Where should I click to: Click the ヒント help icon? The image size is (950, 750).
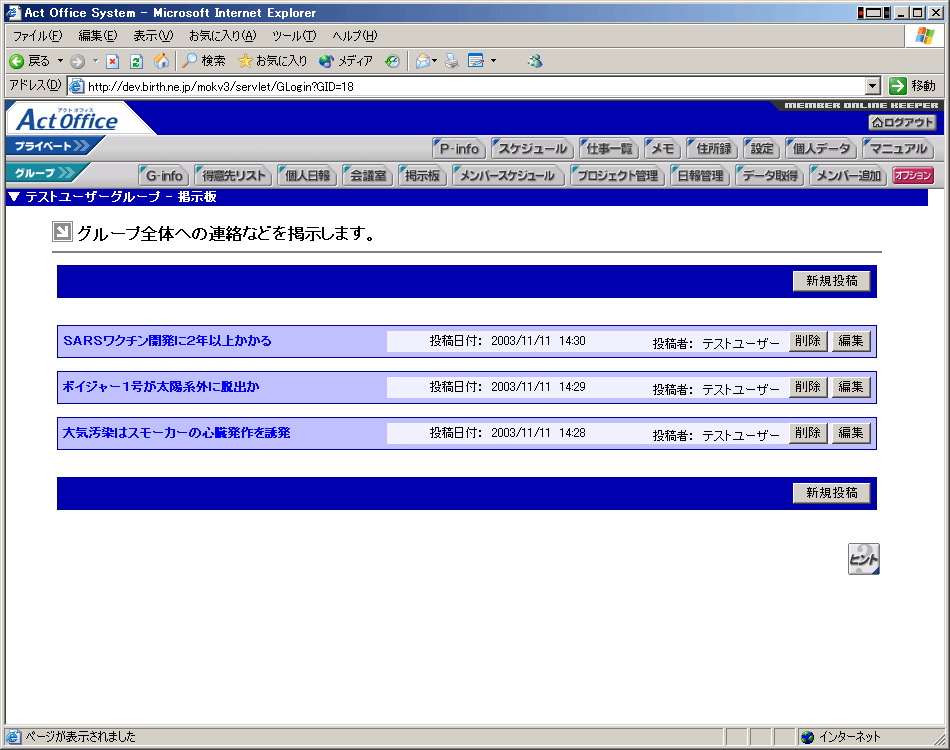click(863, 559)
